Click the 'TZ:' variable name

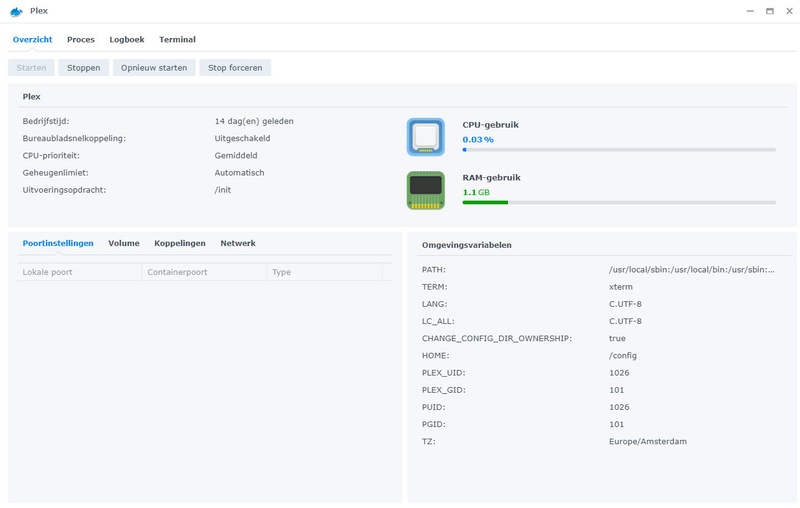429,442
